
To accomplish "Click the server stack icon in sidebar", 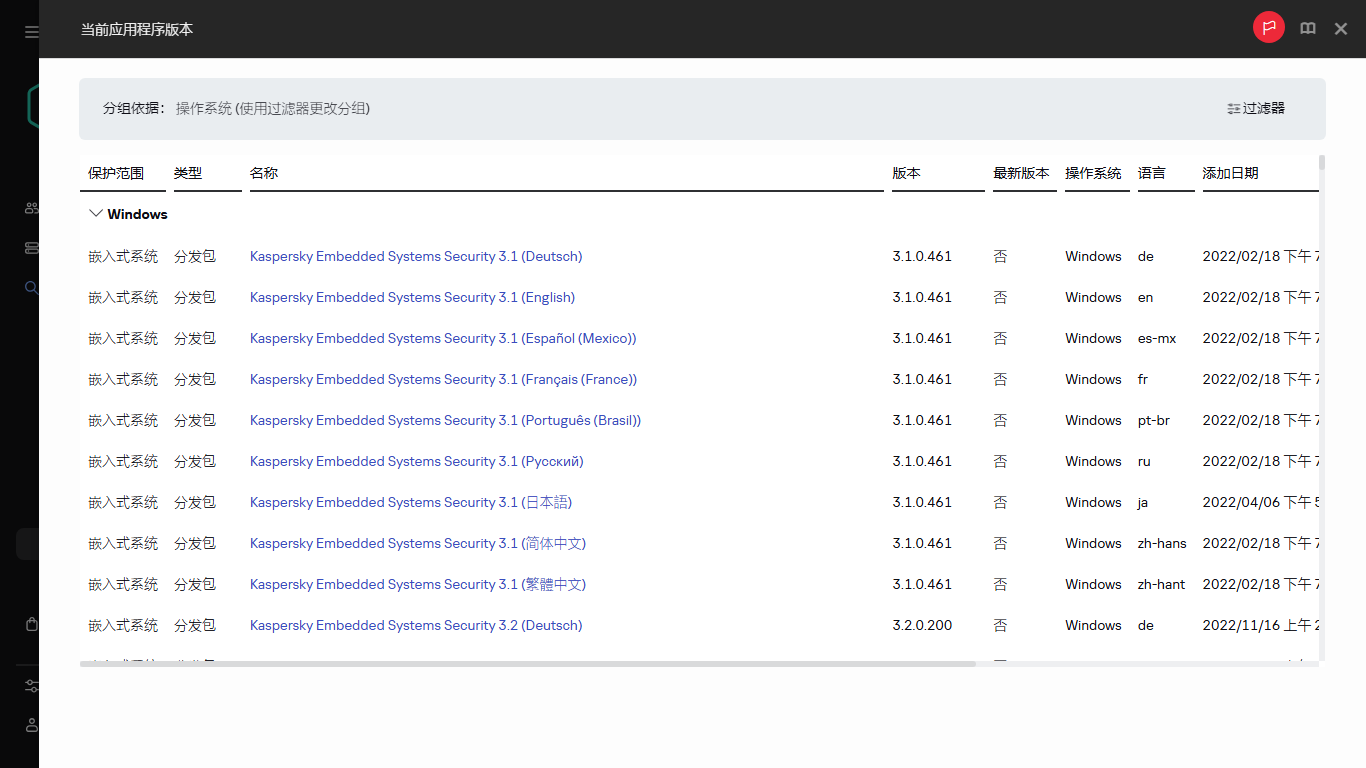I will [x=31, y=248].
